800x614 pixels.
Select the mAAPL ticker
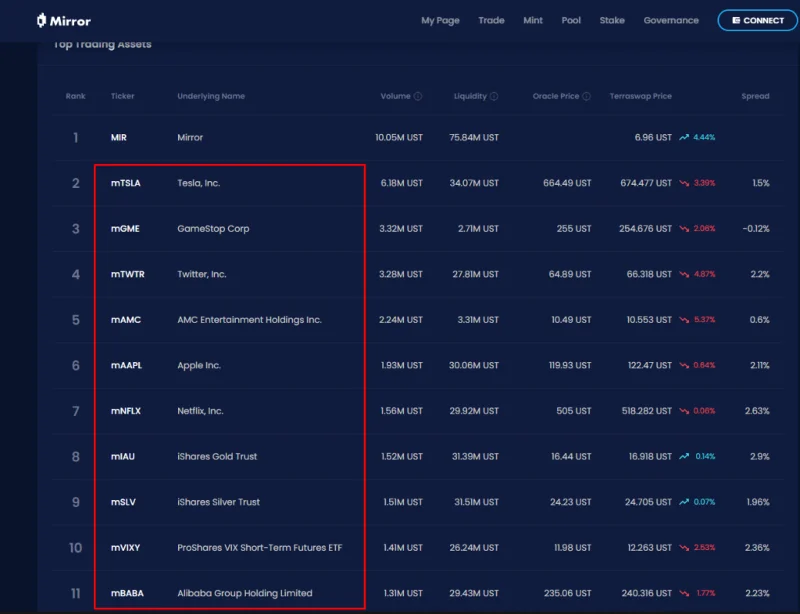point(126,365)
